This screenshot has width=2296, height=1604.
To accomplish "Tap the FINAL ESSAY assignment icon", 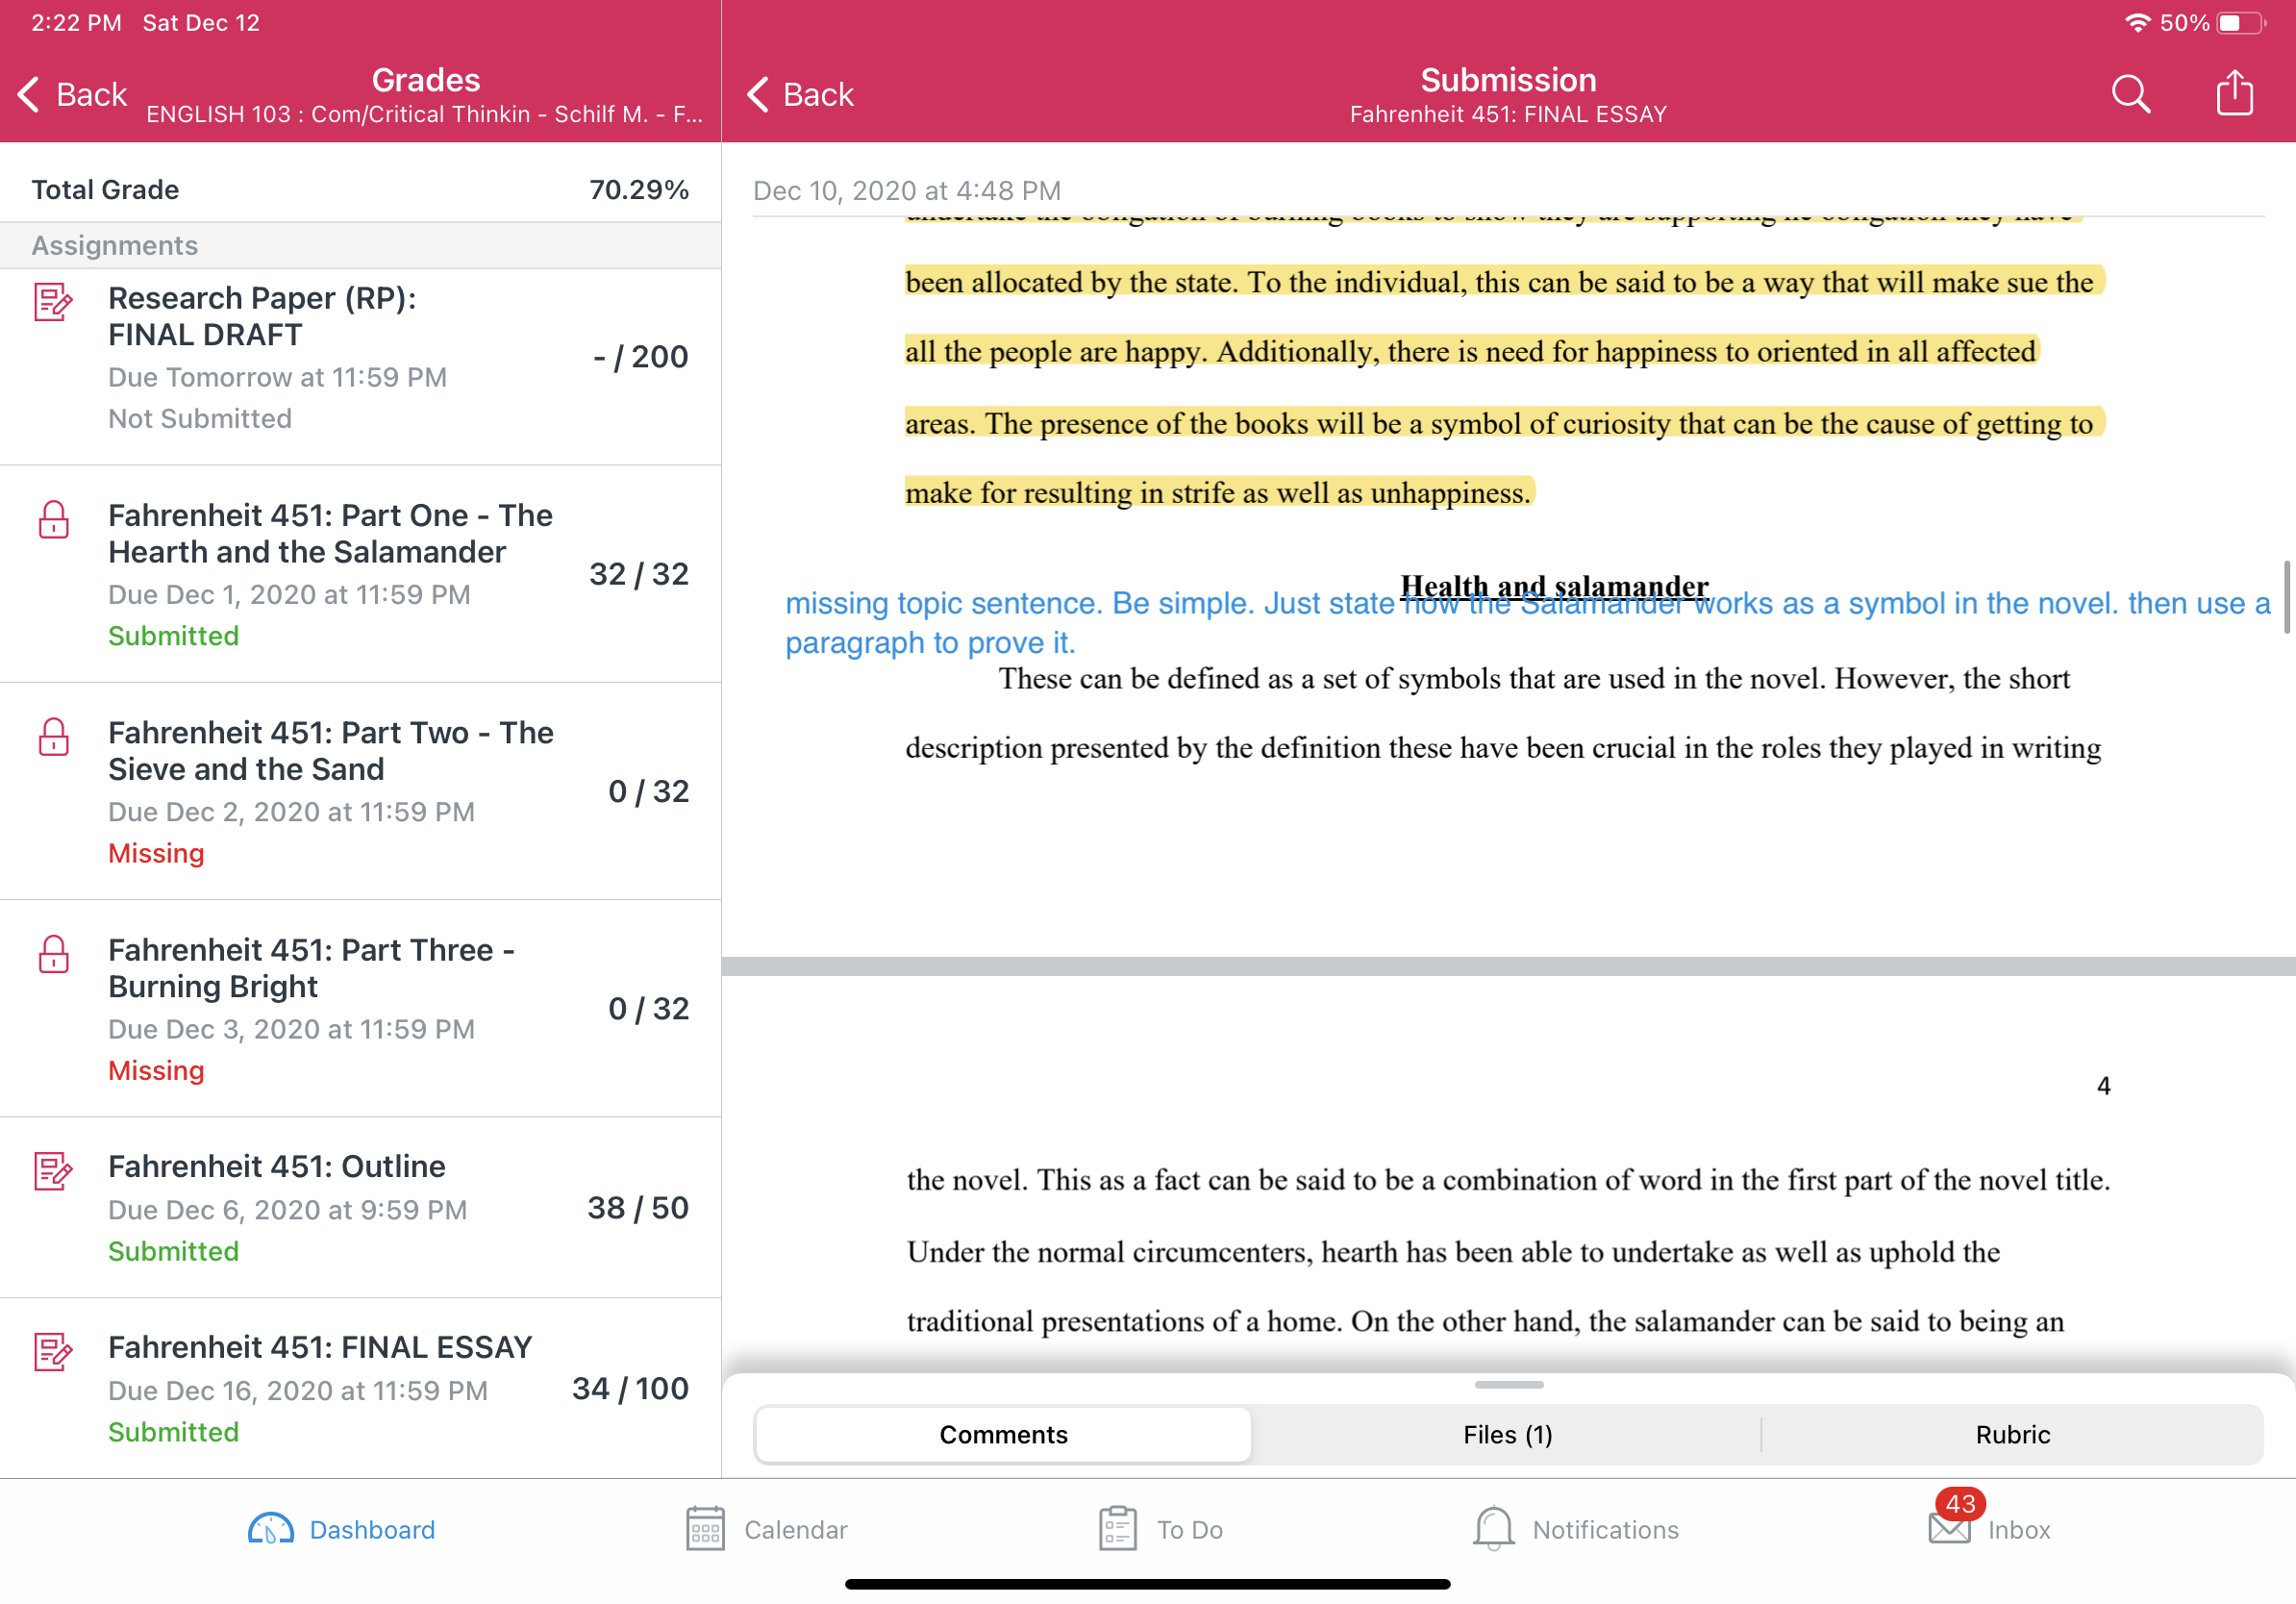I will coord(53,1351).
